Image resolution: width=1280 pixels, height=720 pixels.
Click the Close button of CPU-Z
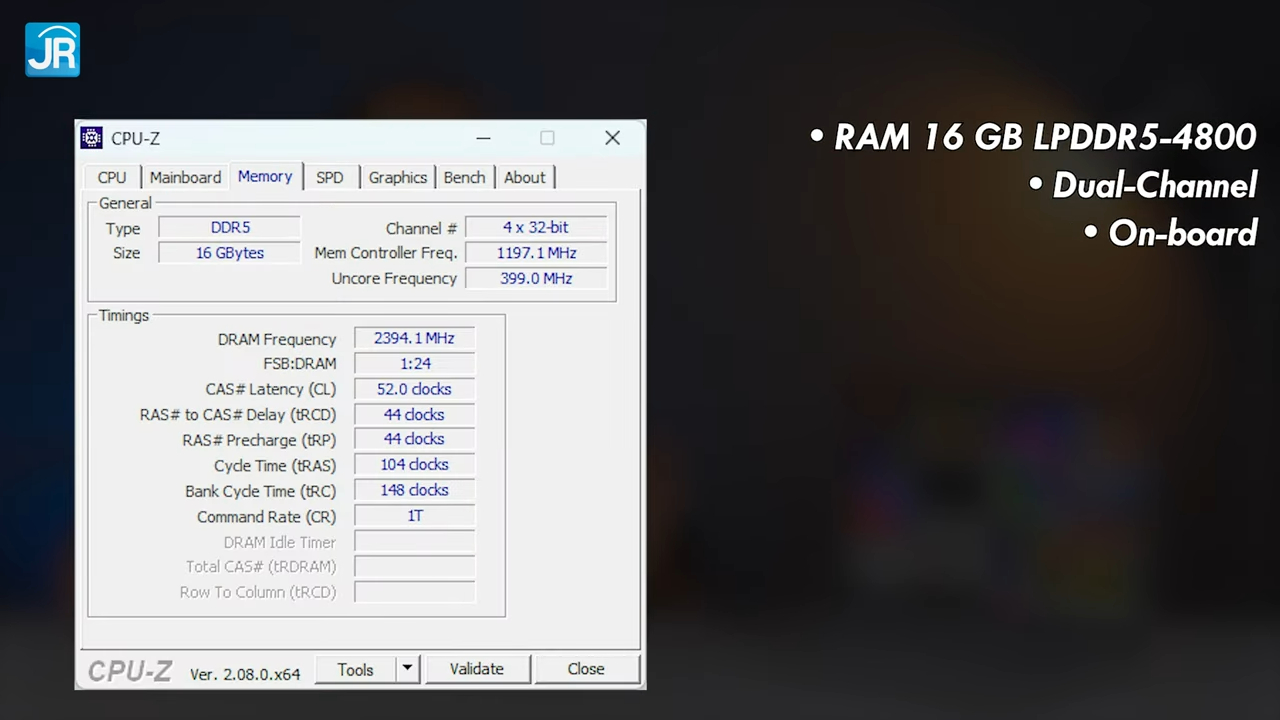point(585,669)
